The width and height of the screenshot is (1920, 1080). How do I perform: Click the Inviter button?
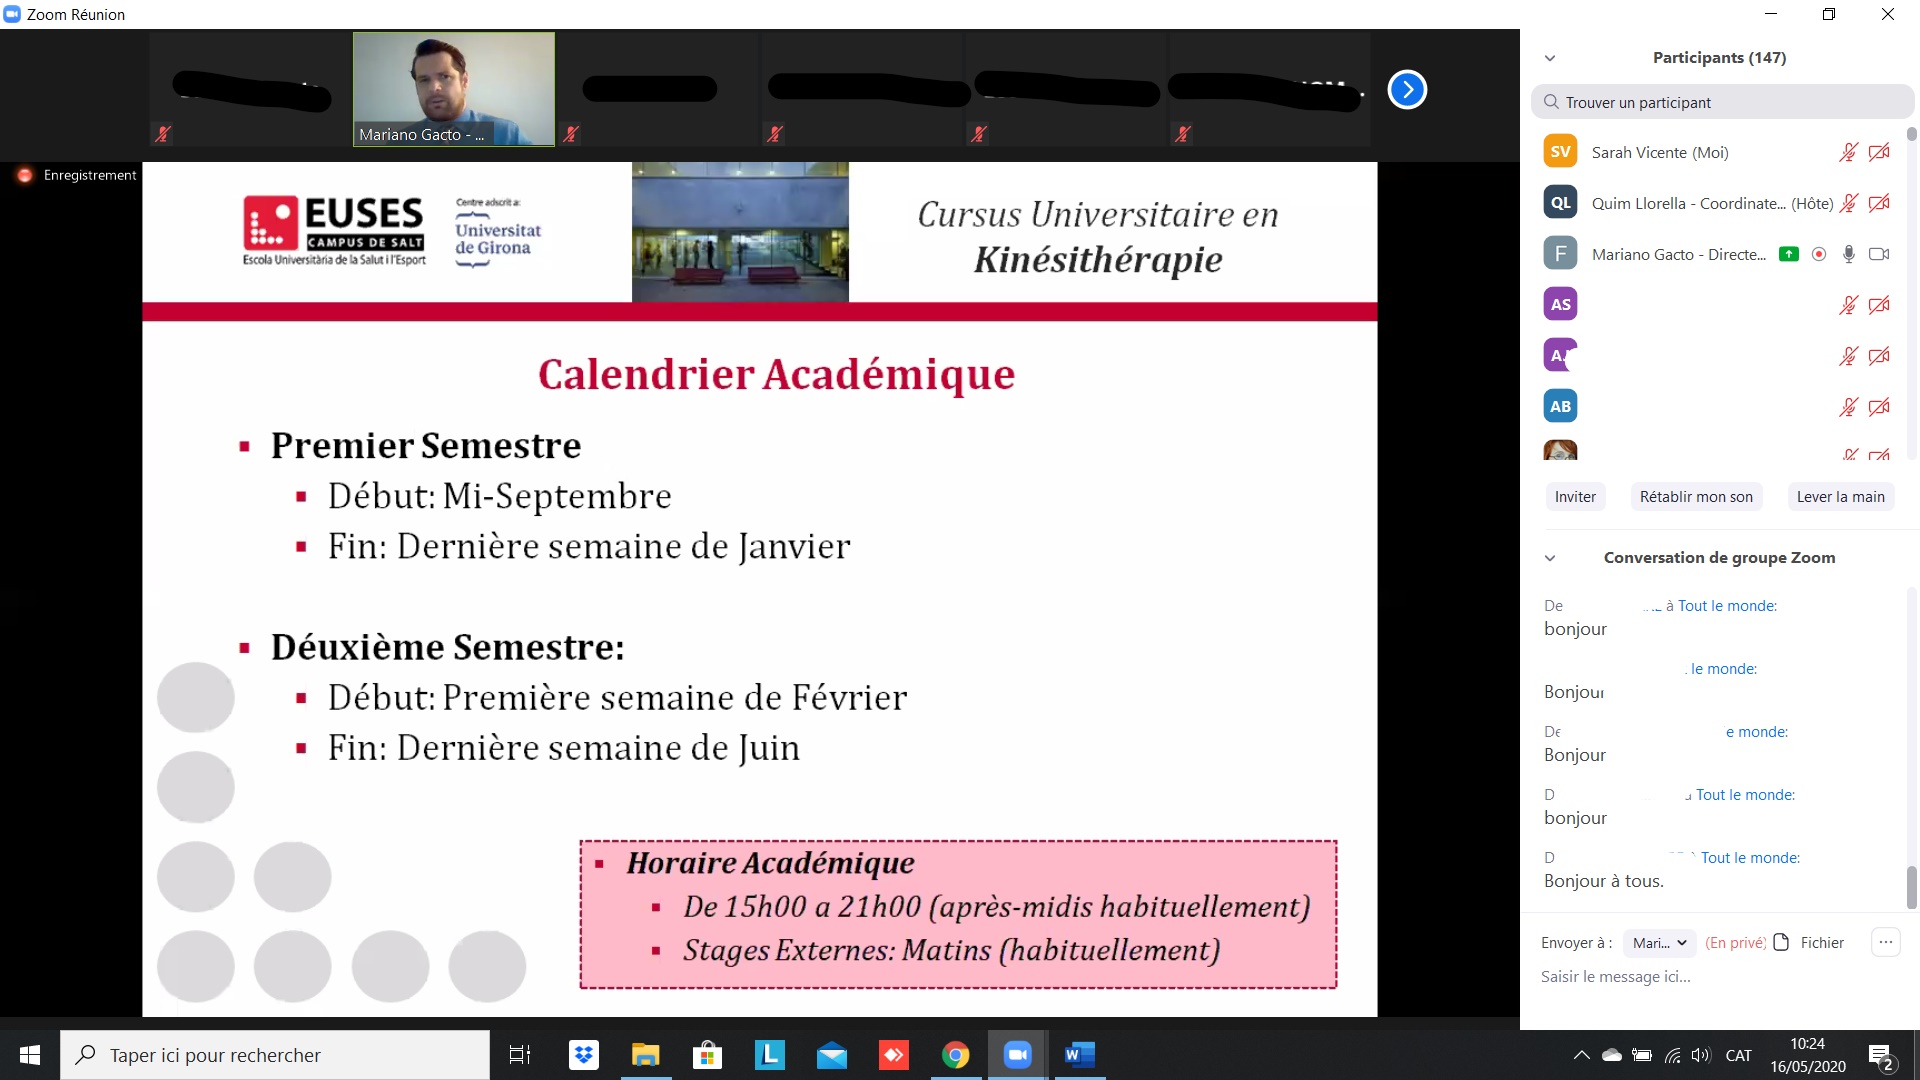pos(1575,497)
